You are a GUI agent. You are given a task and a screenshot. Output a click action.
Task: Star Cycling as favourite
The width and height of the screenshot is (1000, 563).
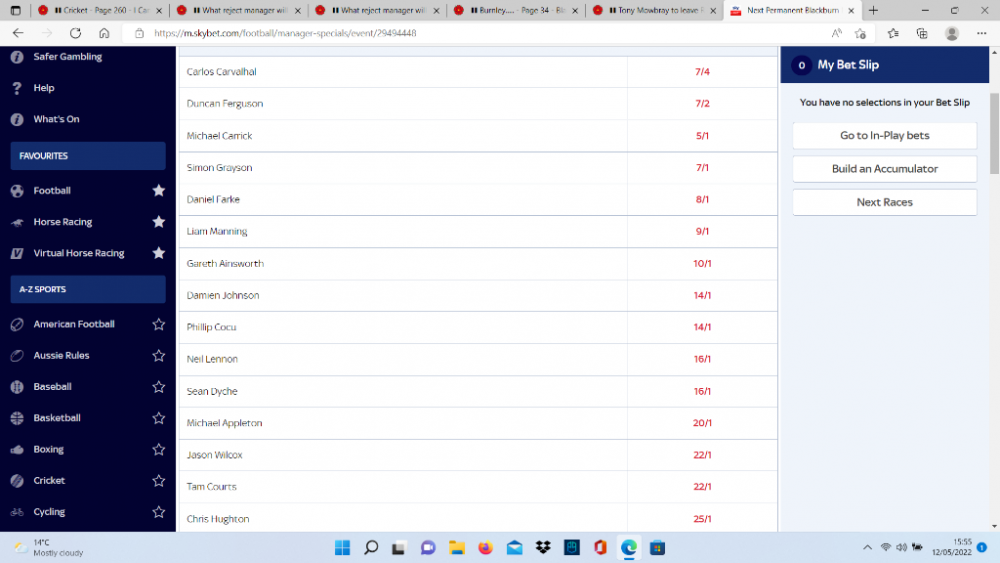tap(159, 511)
